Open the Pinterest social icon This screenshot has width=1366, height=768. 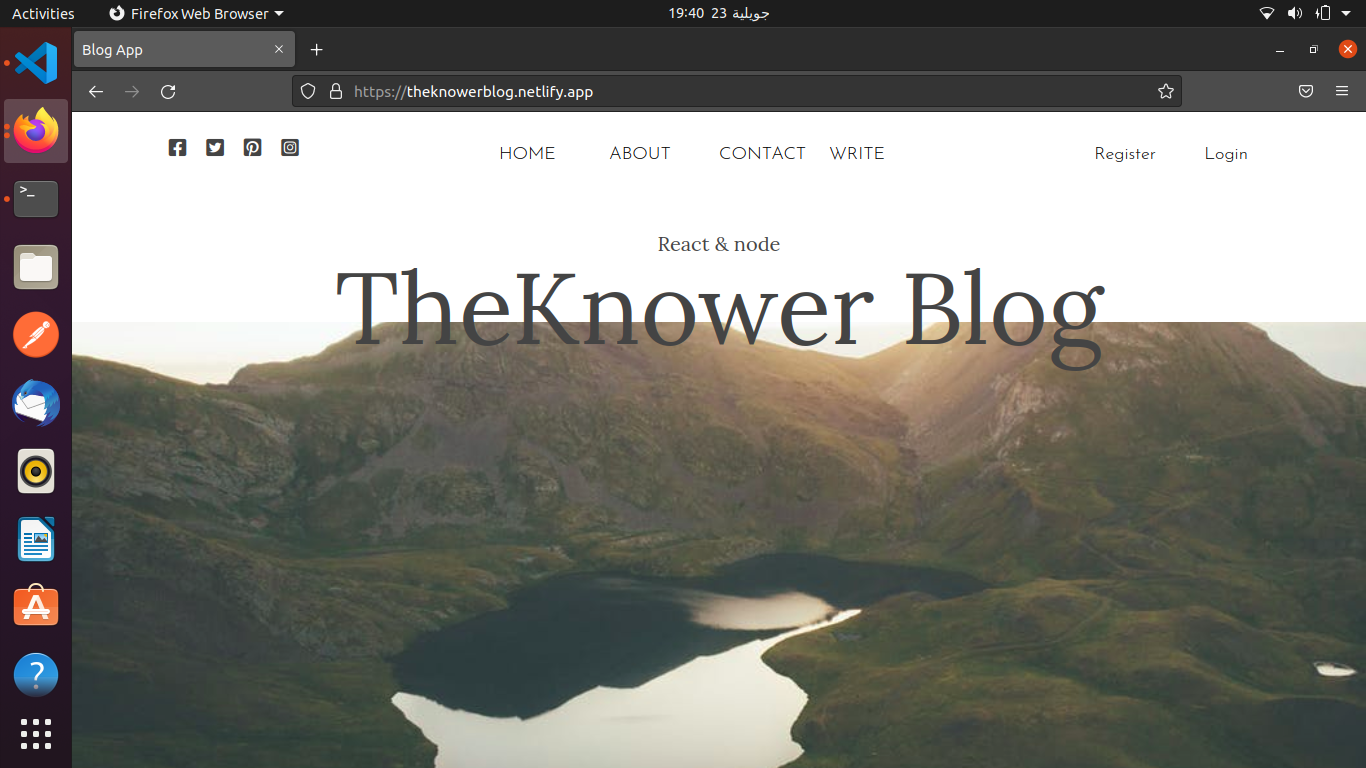(252, 148)
